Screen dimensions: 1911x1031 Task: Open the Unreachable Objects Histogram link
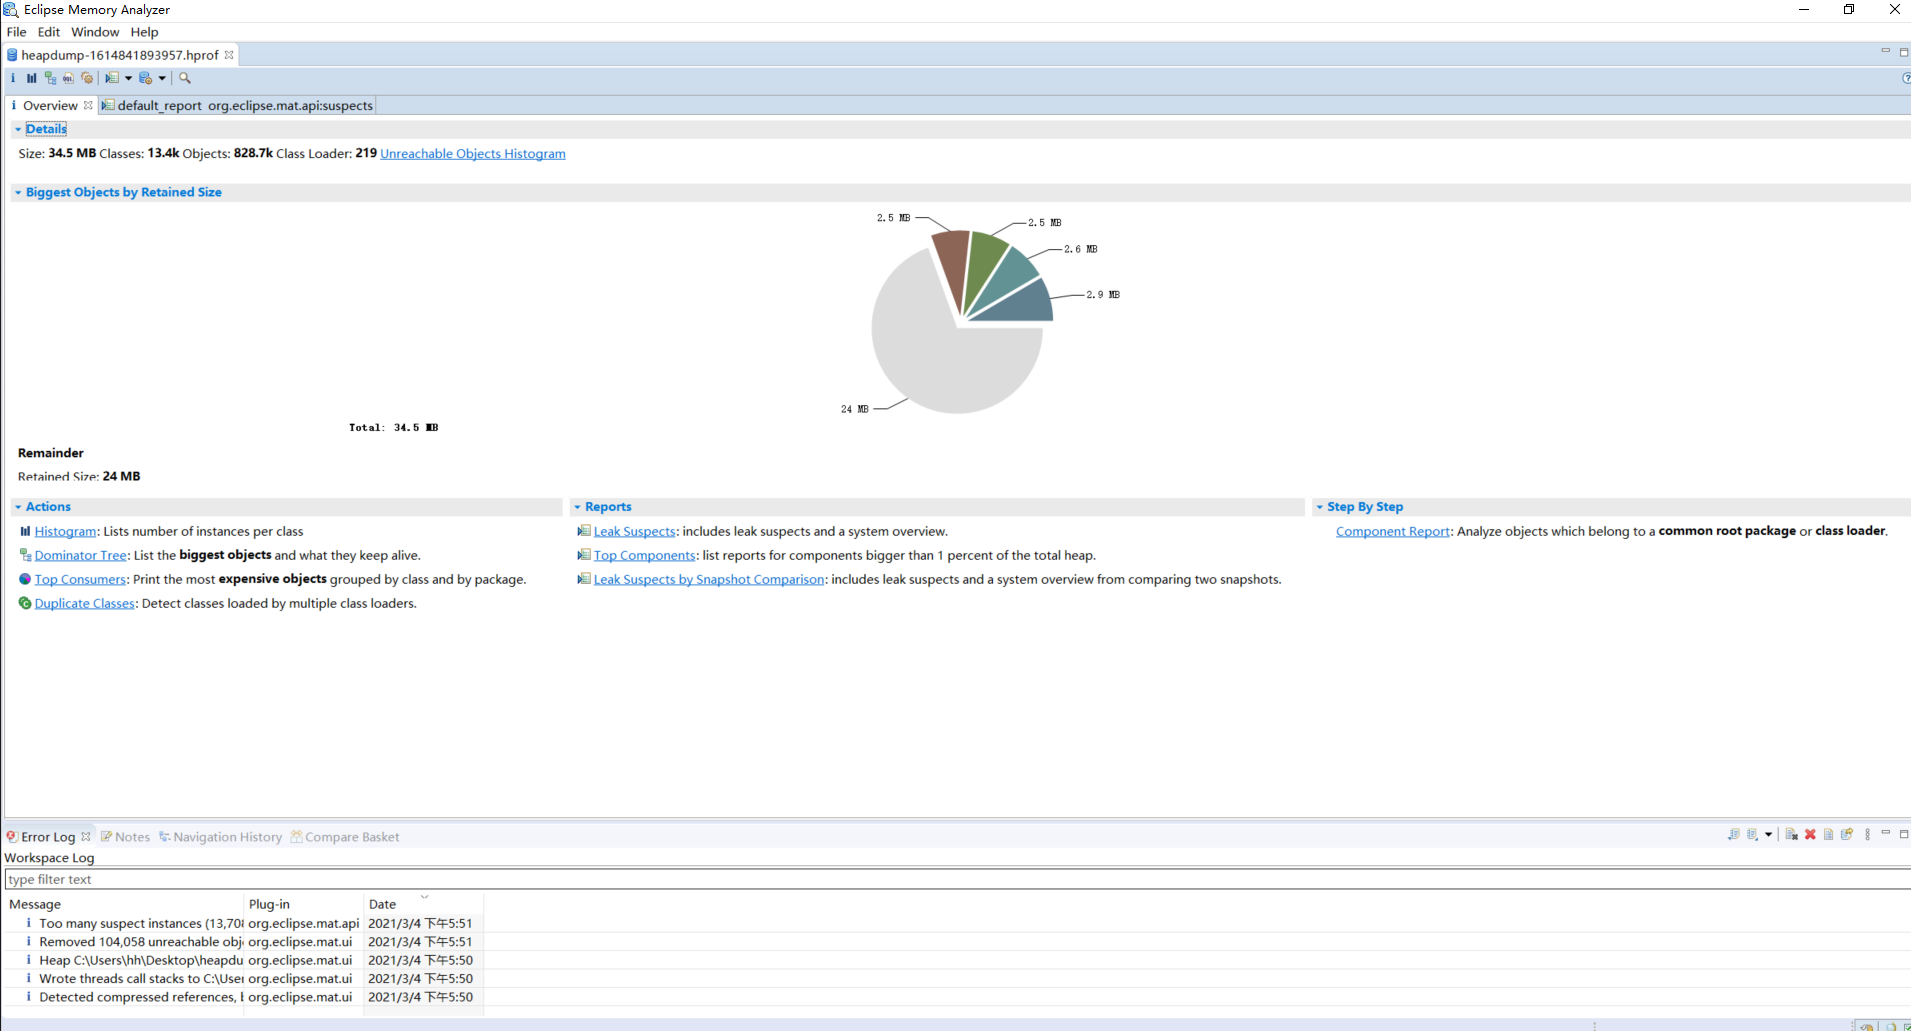coord(473,153)
